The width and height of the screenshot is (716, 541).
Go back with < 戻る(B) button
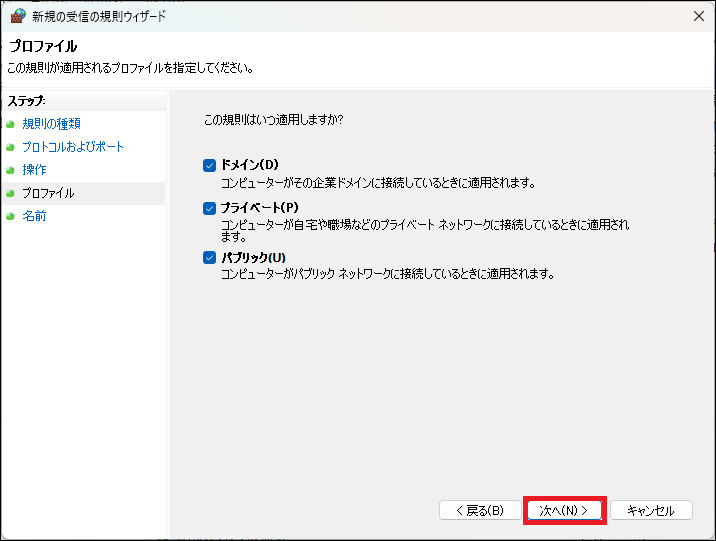480,510
